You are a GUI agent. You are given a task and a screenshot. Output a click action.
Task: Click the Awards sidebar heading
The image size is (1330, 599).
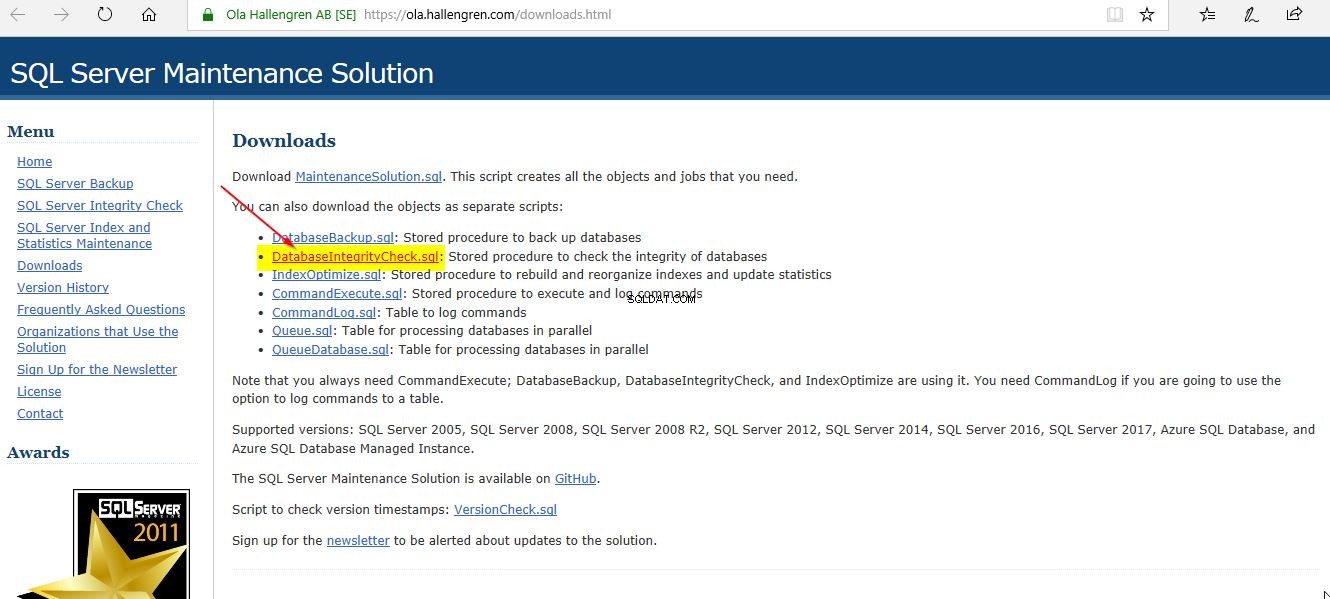pyautogui.click(x=38, y=453)
